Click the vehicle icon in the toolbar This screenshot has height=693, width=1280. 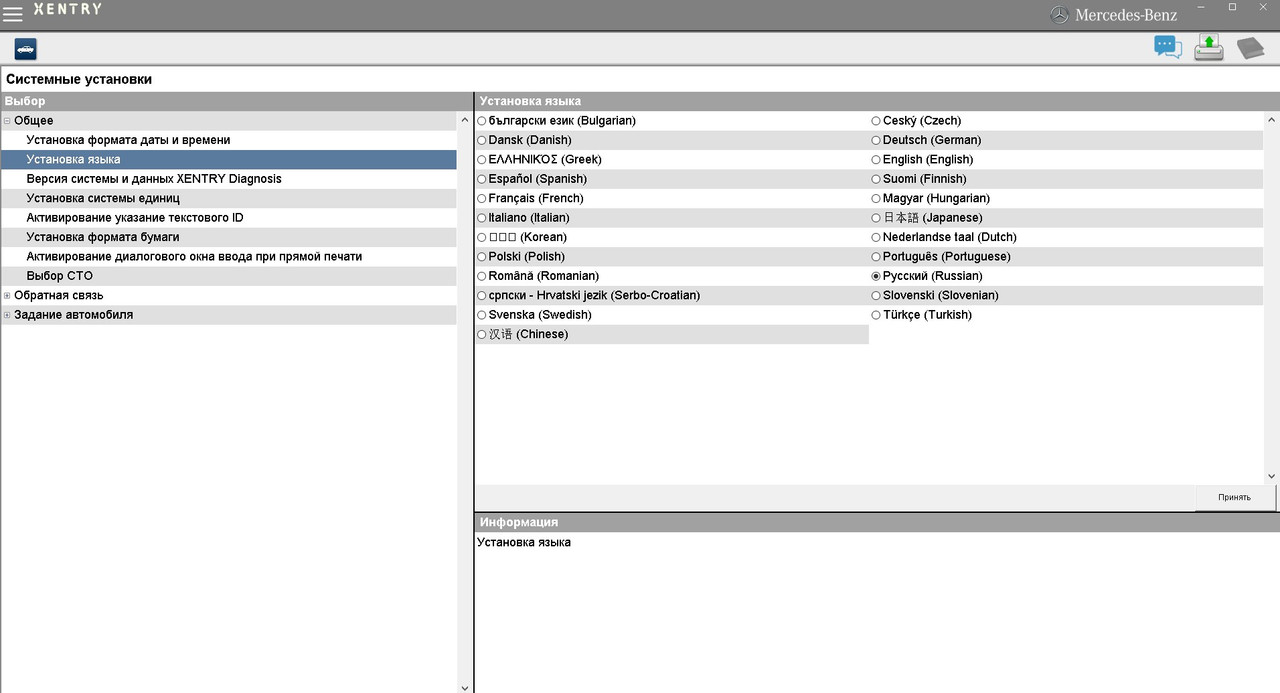click(26, 49)
